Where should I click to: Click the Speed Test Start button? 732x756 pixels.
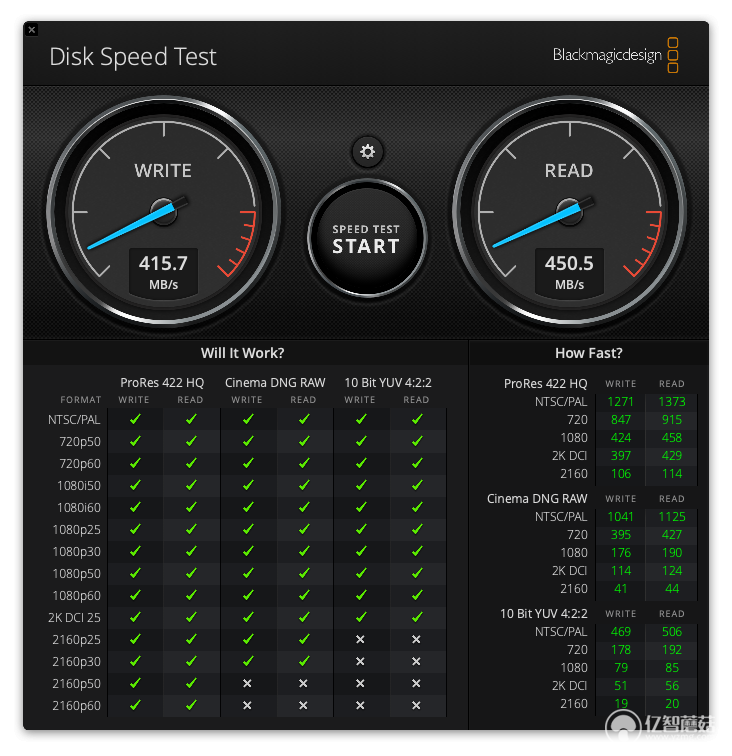tap(367, 238)
